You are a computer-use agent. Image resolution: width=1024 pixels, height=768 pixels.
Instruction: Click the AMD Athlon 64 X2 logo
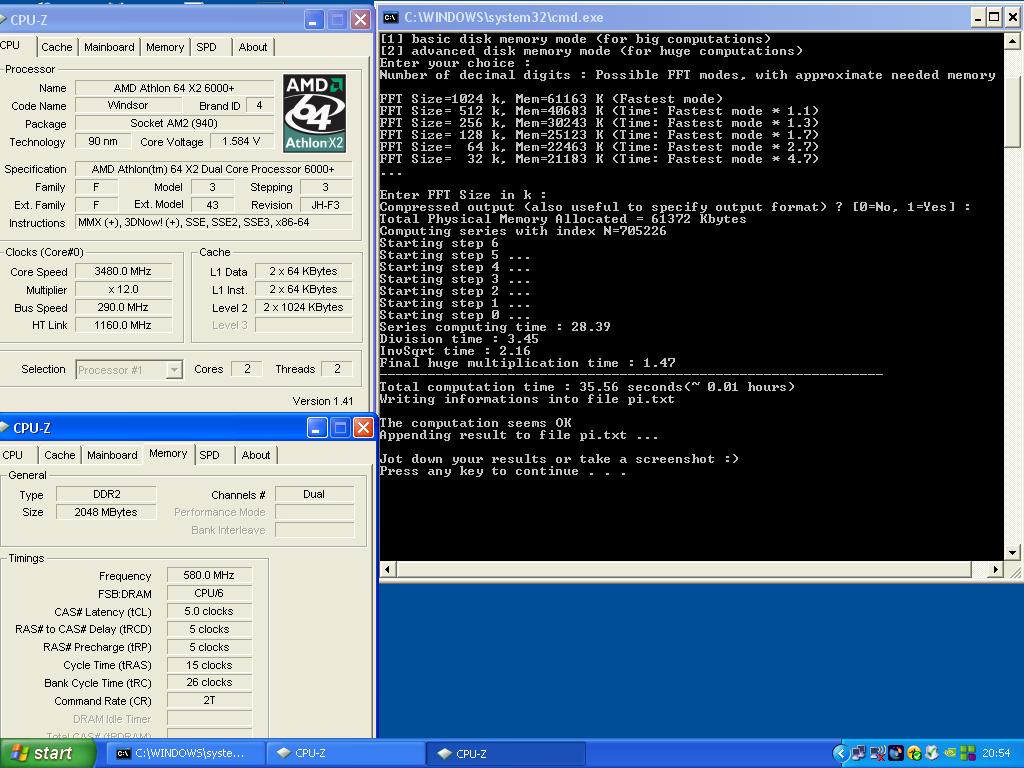(314, 113)
